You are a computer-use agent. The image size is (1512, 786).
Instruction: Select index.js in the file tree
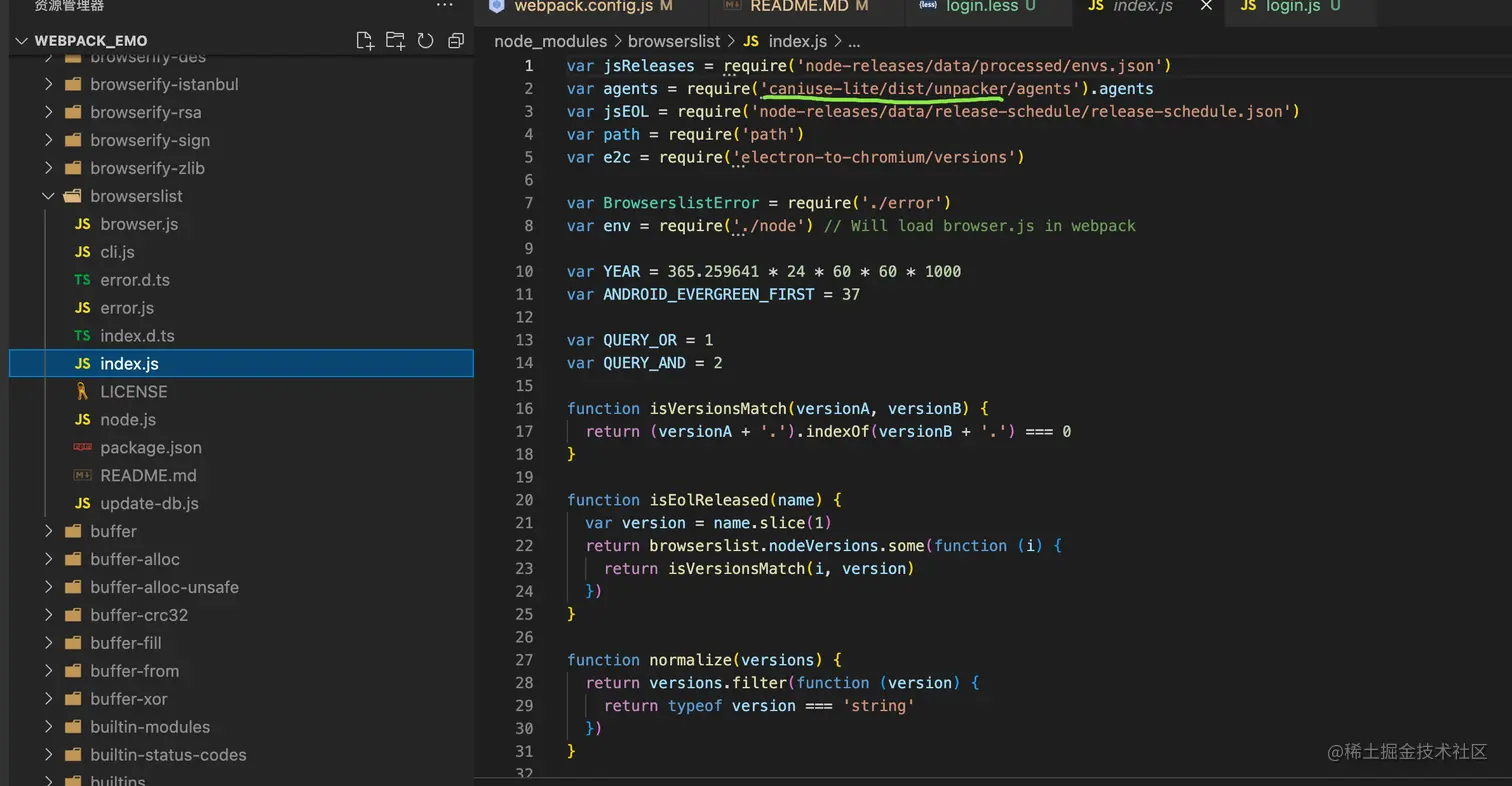[x=241, y=364]
